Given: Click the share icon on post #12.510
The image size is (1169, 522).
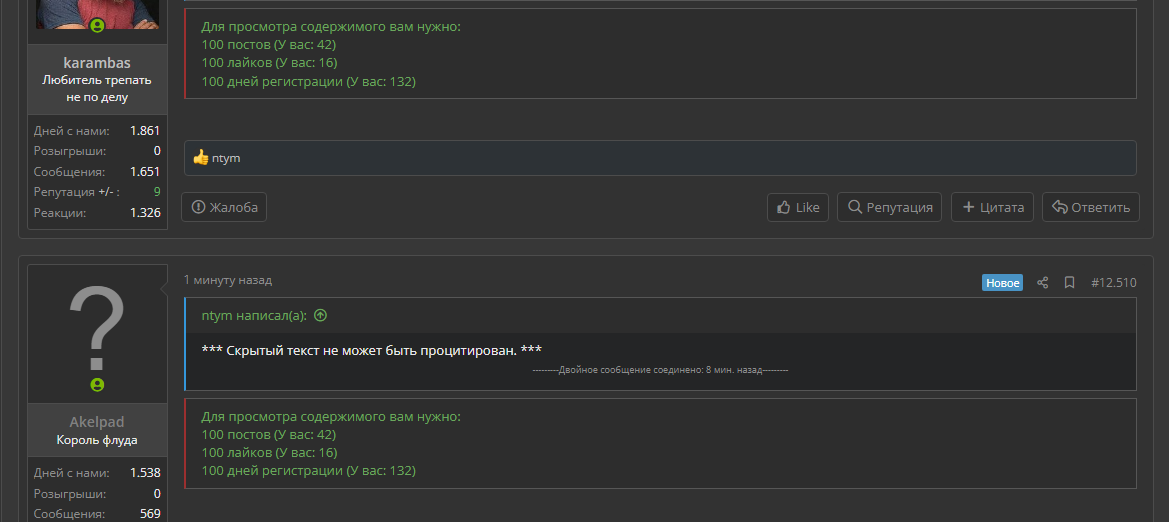Looking at the screenshot, I should 1043,283.
